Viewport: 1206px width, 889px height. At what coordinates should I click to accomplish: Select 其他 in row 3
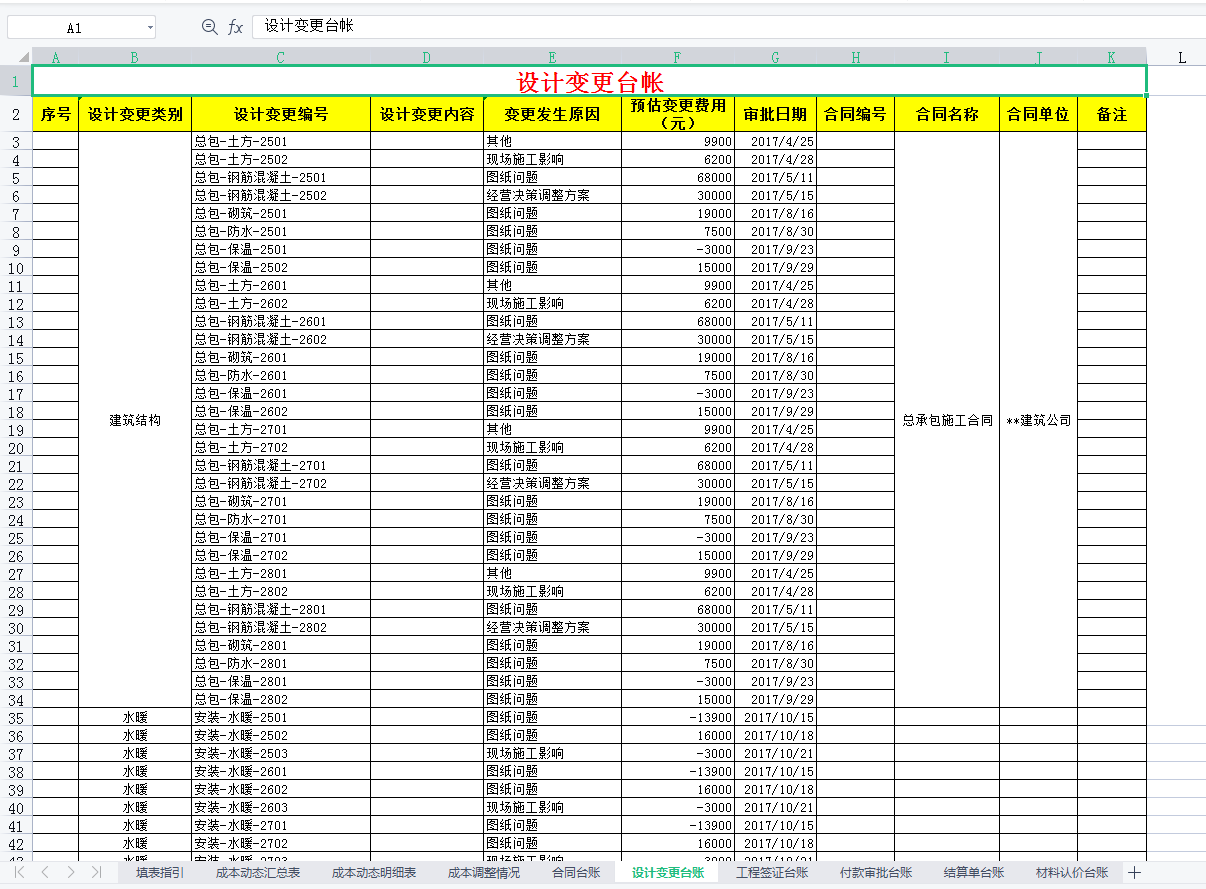click(x=552, y=142)
